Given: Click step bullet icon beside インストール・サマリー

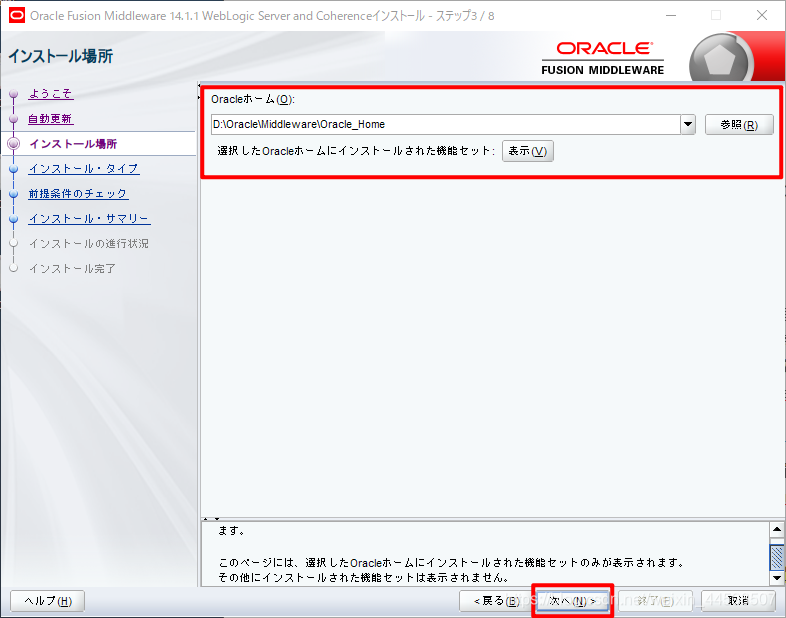Looking at the screenshot, I should coord(14,219).
